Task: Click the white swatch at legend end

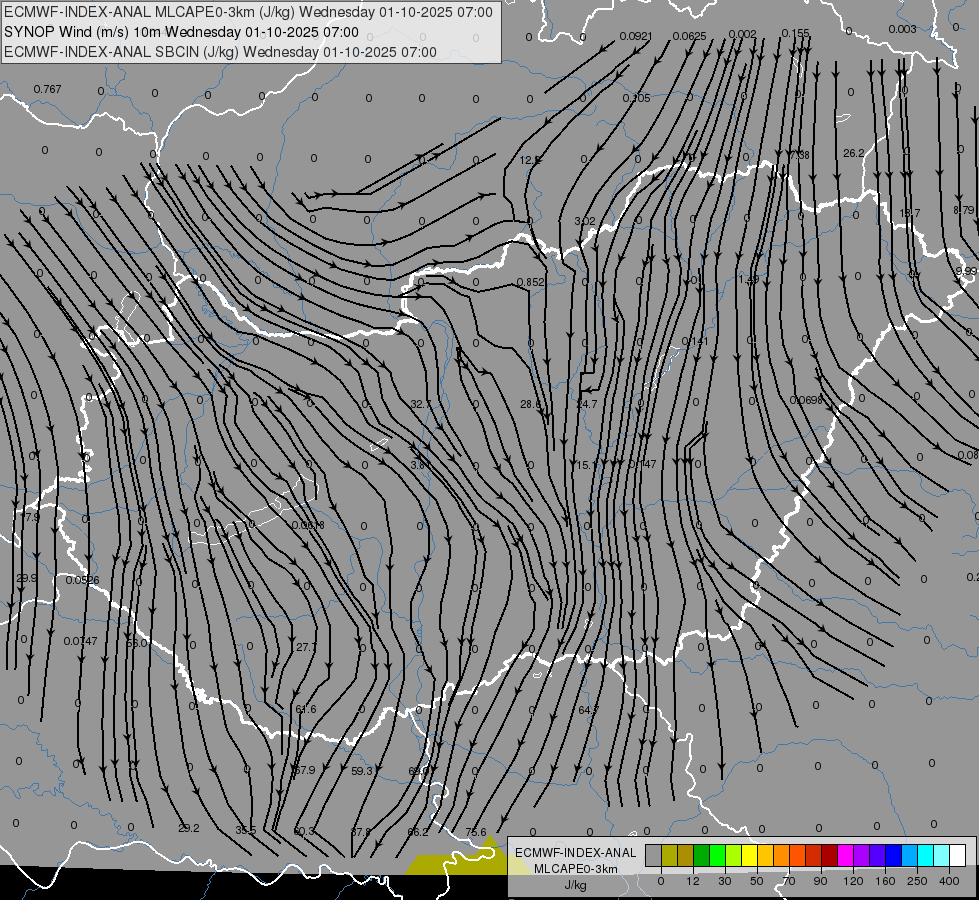Action: tap(958, 855)
